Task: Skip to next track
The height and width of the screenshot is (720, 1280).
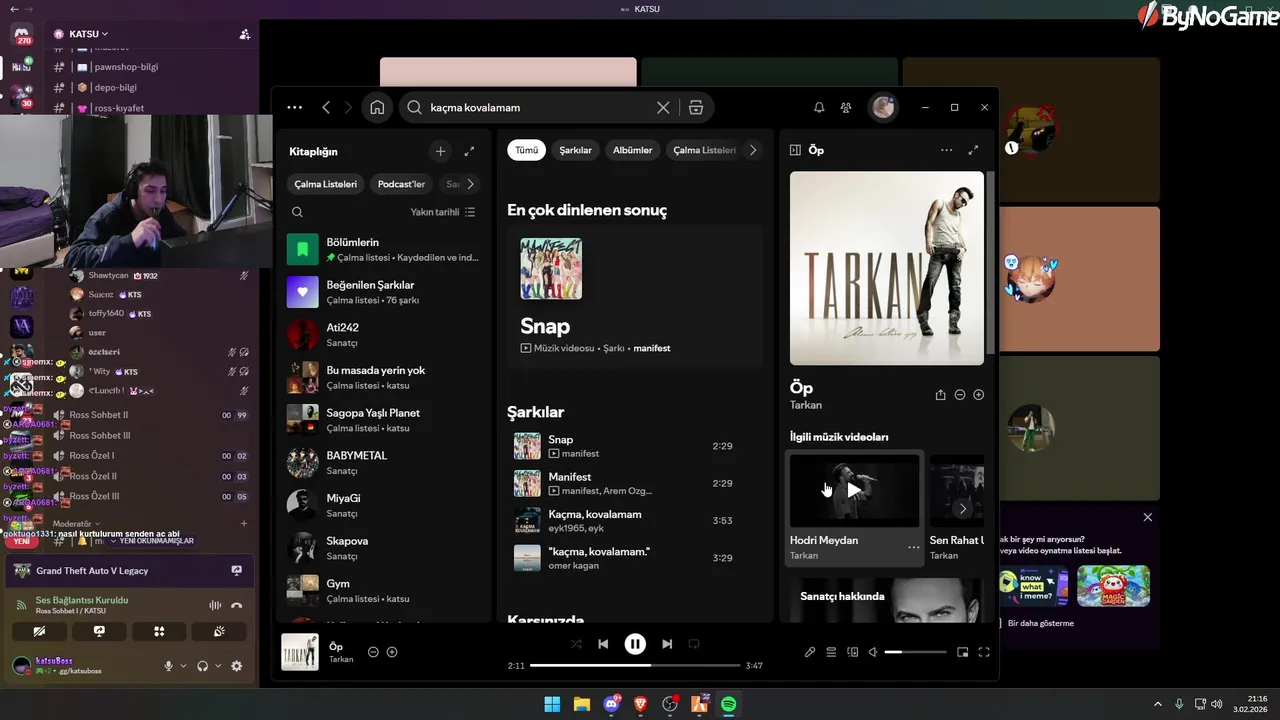Action: click(x=667, y=644)
